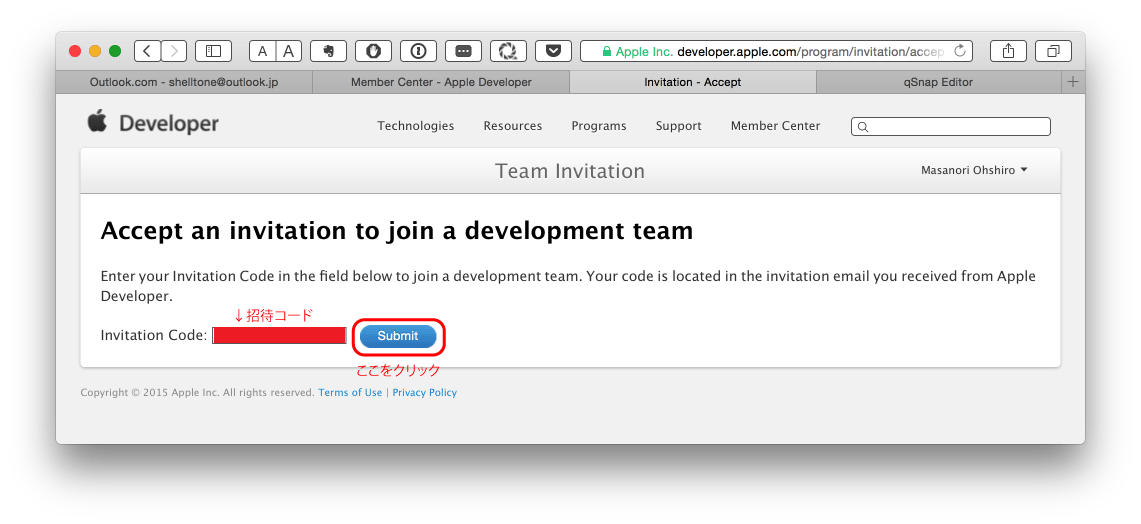Switch to the qSnap Editor tab
This screenshot has width=1141, height=524.
937,82
